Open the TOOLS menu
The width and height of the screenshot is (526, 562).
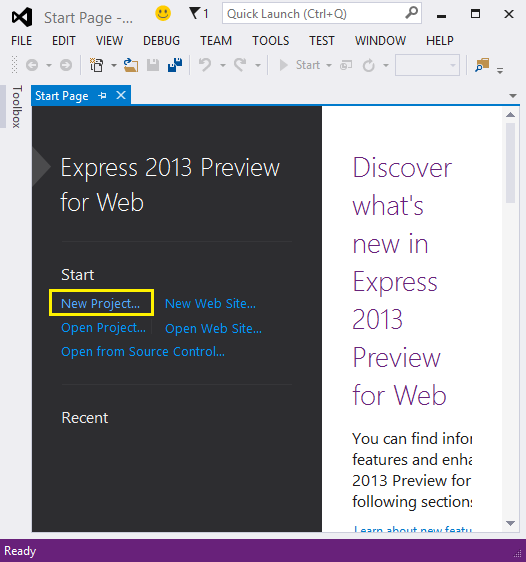pyautogui.click(x=271, y=41)
